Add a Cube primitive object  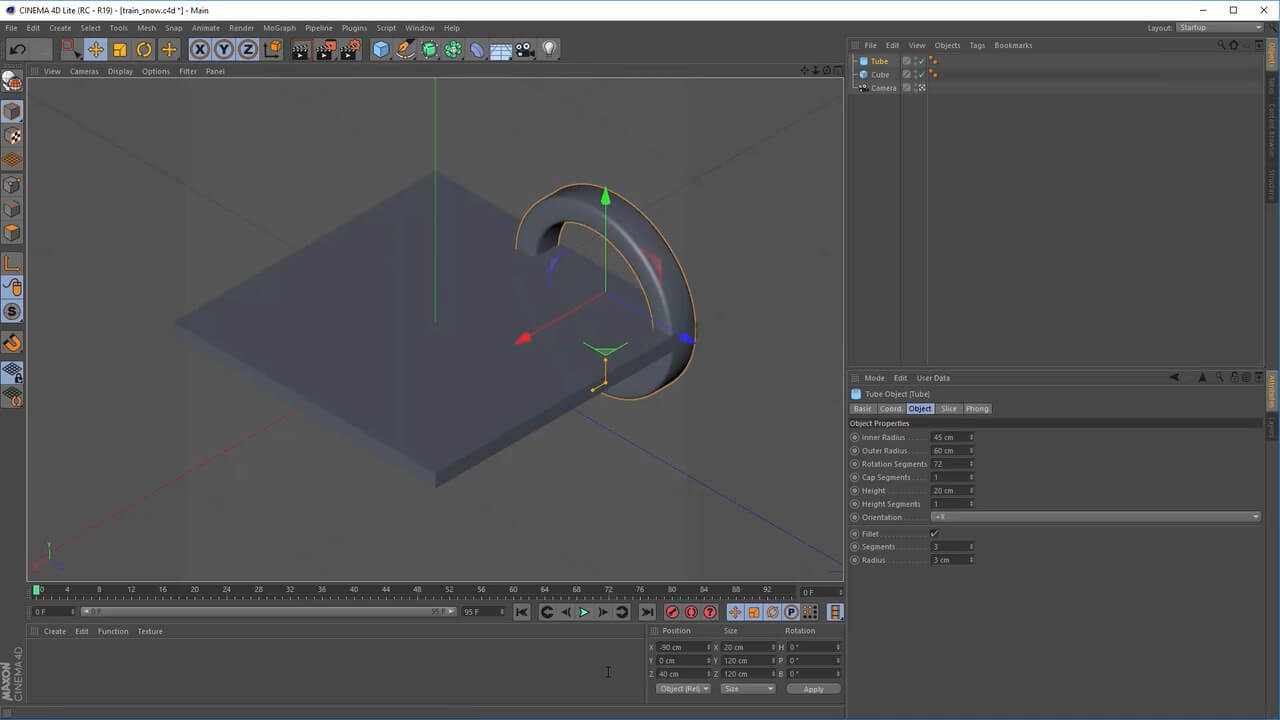(381, 49)
